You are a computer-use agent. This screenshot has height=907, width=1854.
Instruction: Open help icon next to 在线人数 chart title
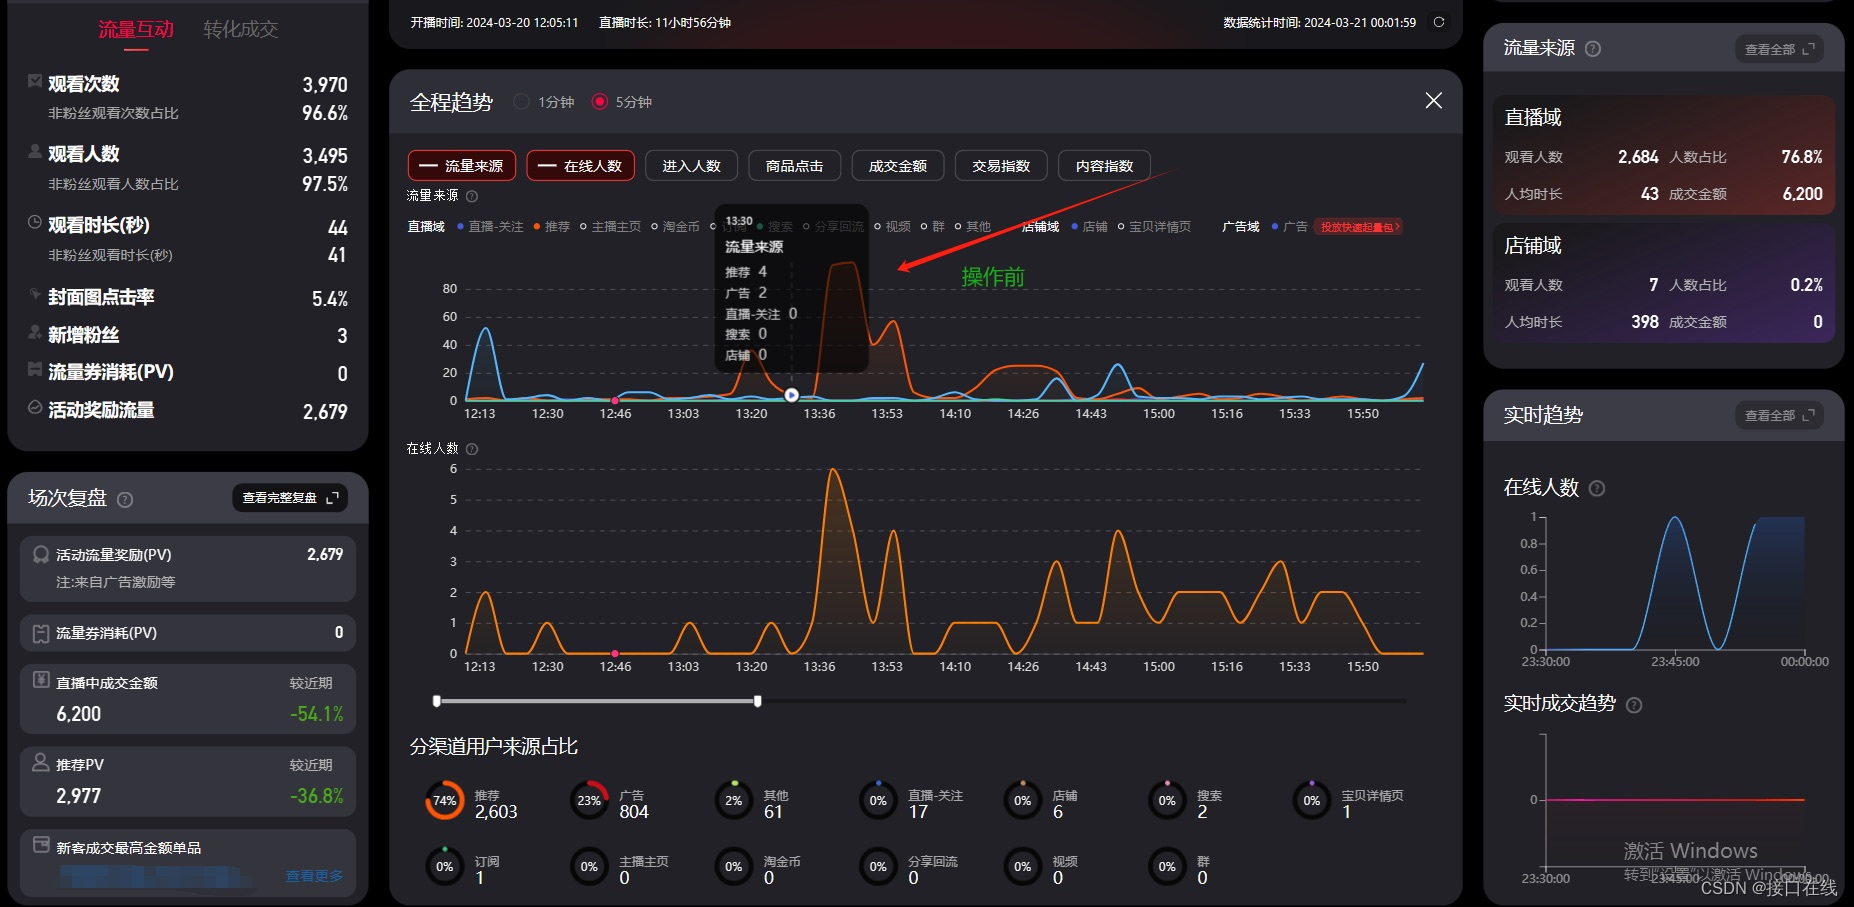click(472, 449)
